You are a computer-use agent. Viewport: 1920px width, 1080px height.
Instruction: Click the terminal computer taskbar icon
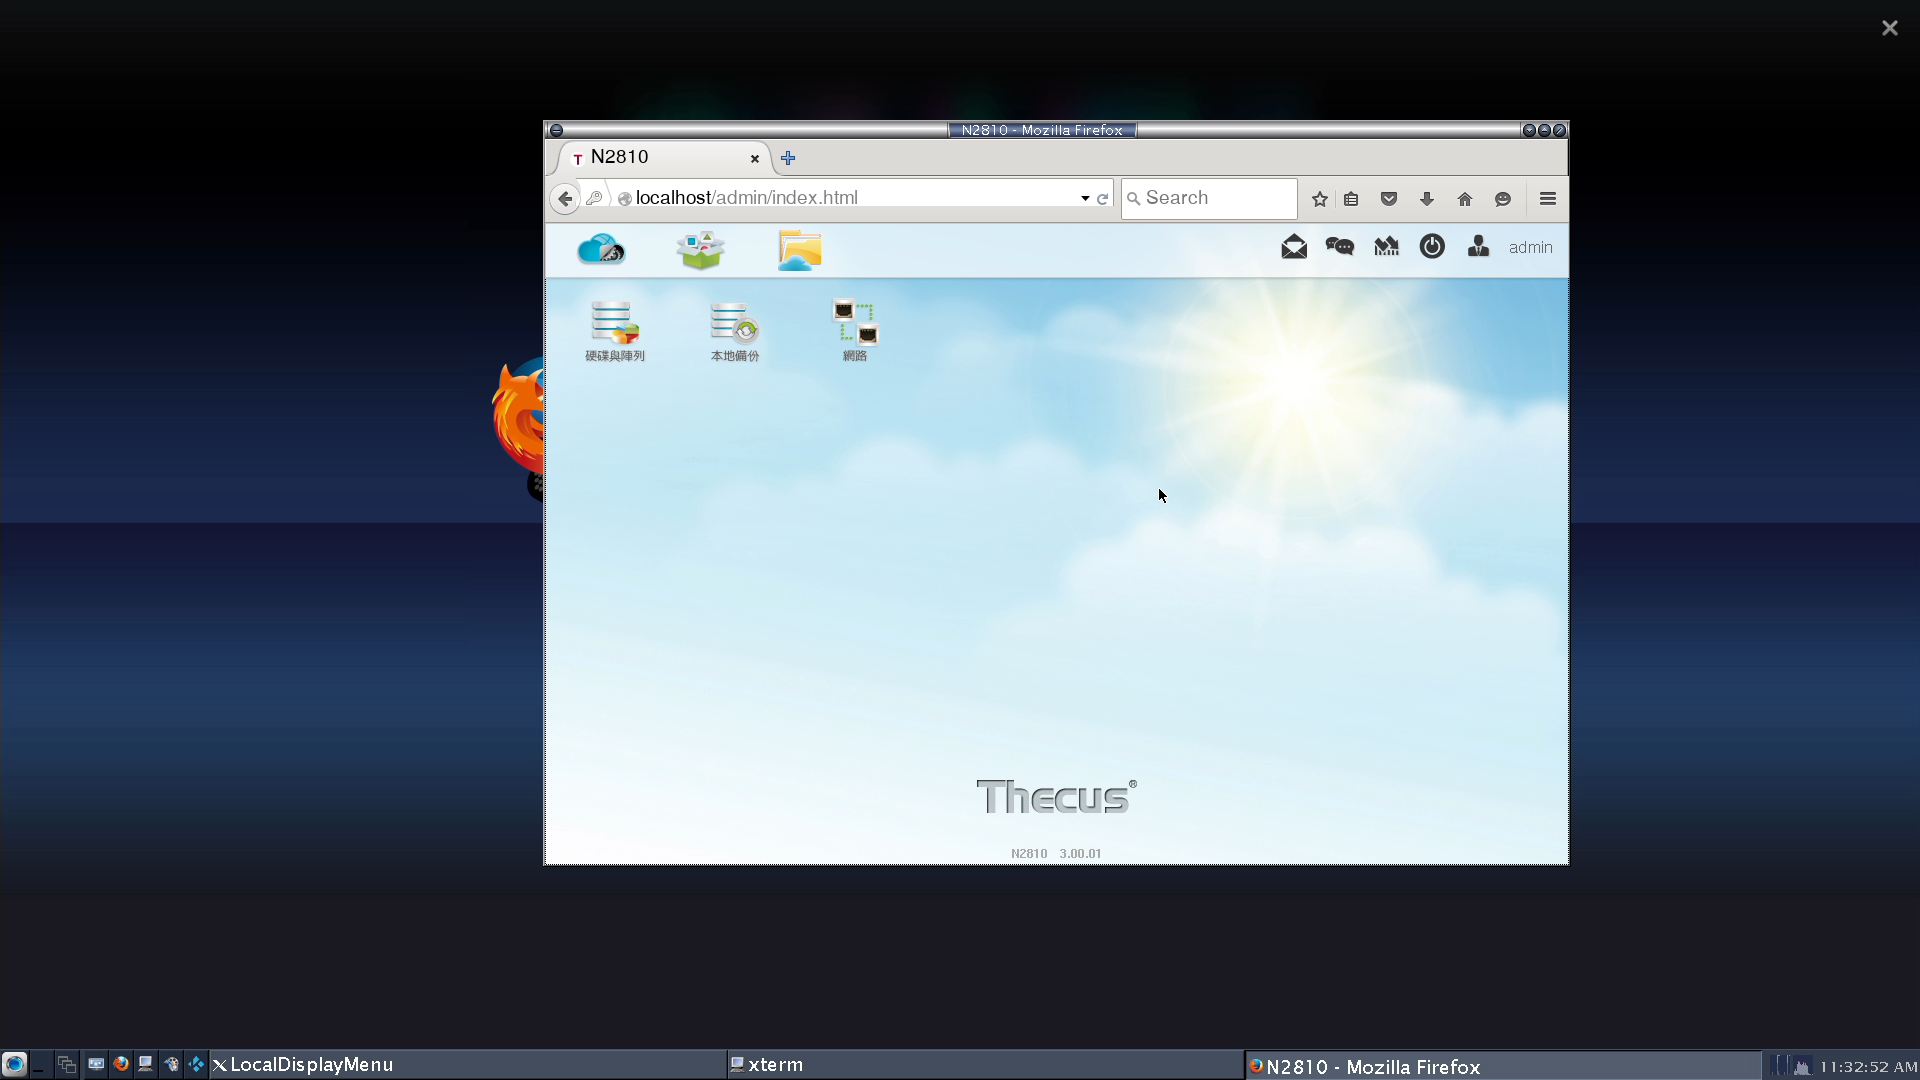point(145,1064)
